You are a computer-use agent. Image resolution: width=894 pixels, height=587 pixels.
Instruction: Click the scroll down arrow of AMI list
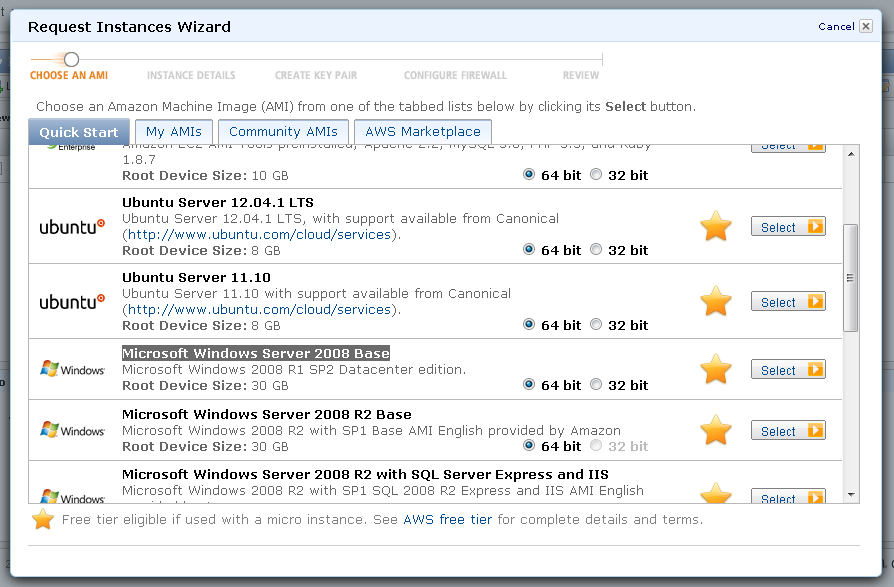tap(851, 495)
